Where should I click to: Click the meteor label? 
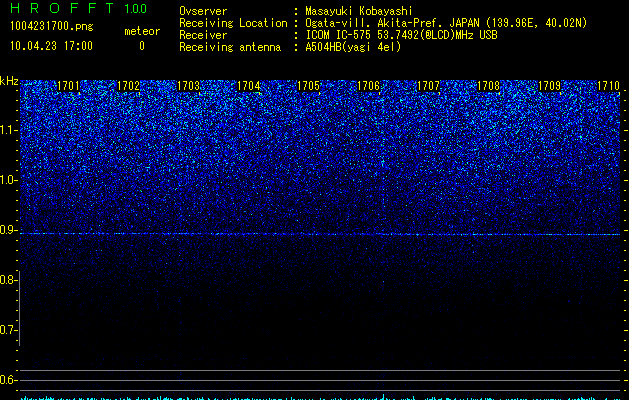(x=142, y=31)
